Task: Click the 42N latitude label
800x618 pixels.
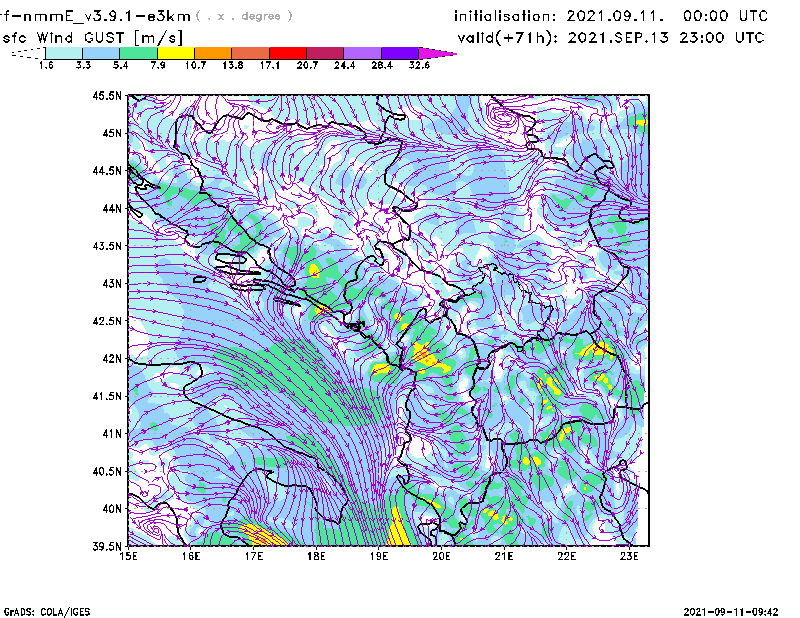Action: click(112, 358)
